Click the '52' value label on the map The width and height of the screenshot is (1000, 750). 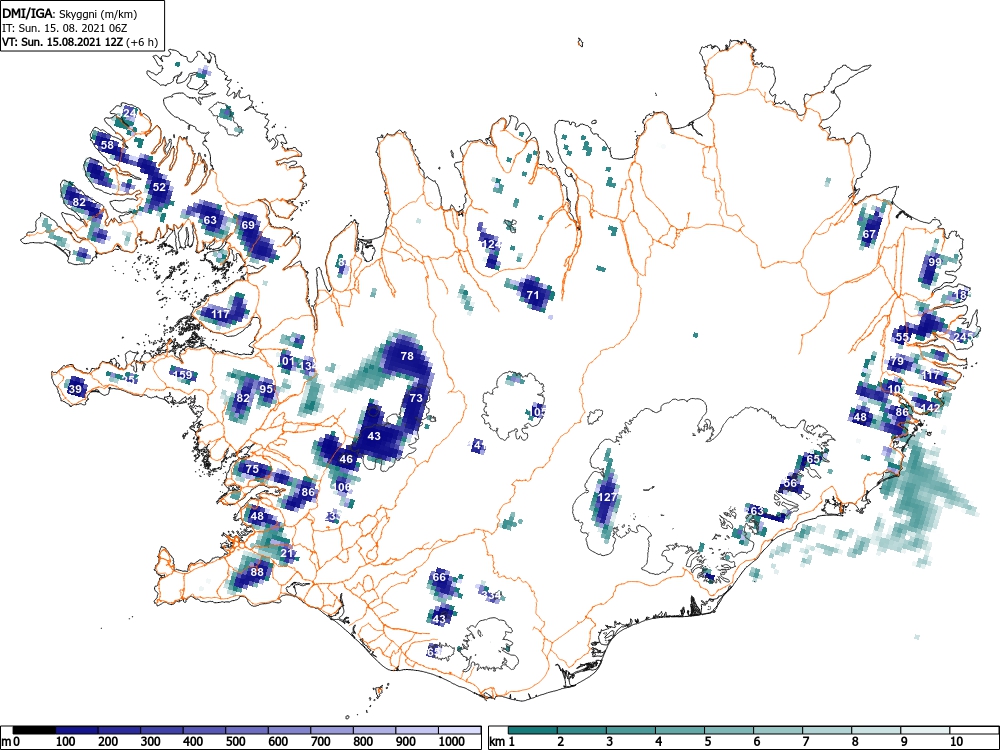pyautogui.click(x=159, y=187)
